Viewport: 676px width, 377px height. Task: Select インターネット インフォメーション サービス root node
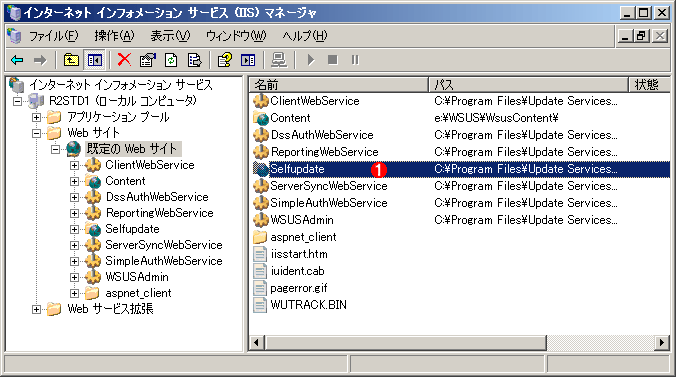pos(121,85)
